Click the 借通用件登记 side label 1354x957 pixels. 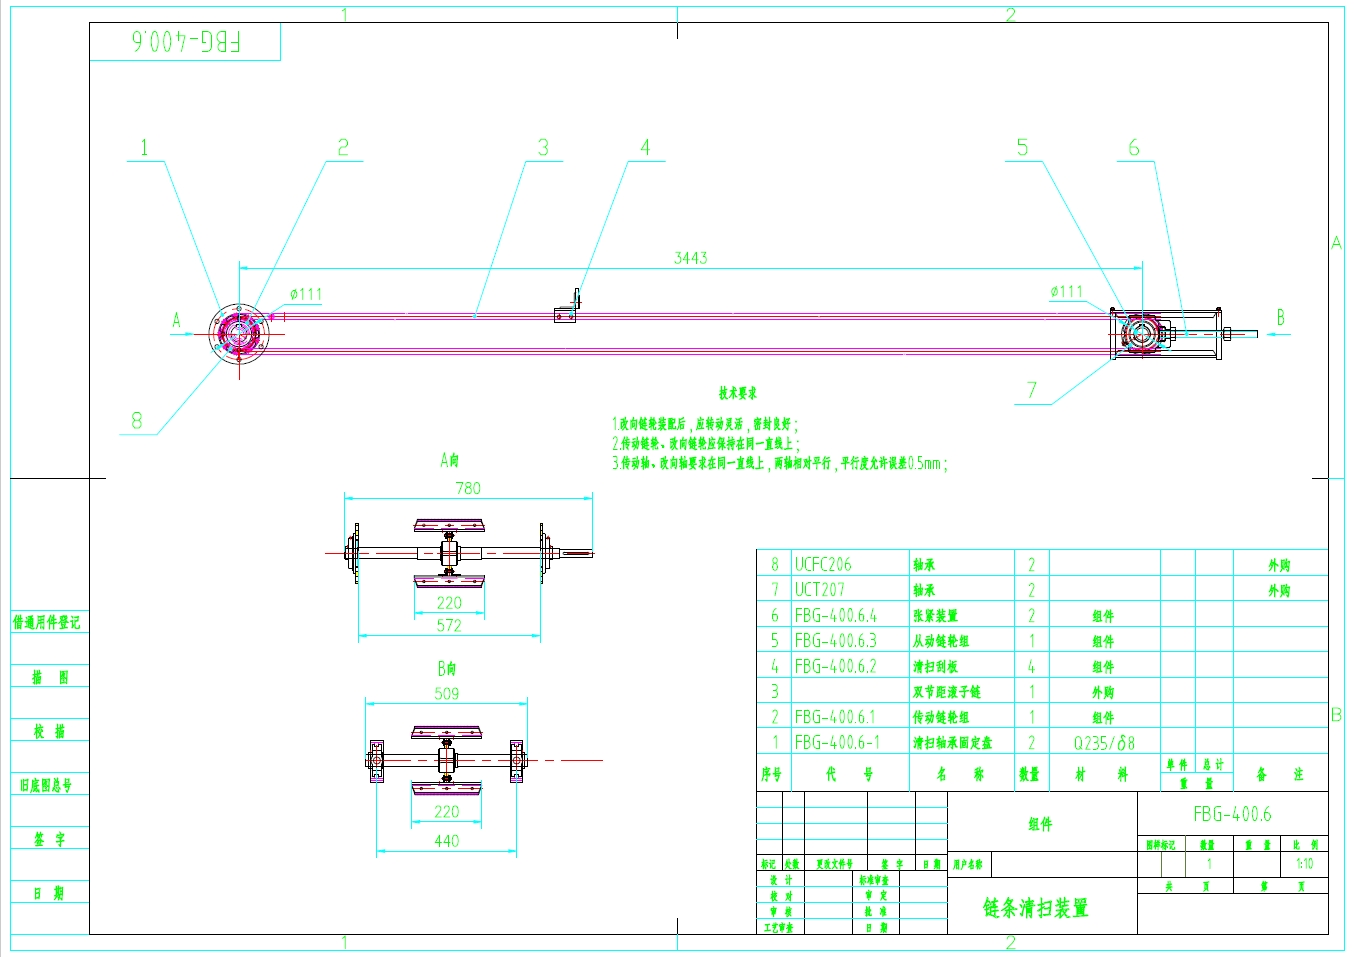46,622
